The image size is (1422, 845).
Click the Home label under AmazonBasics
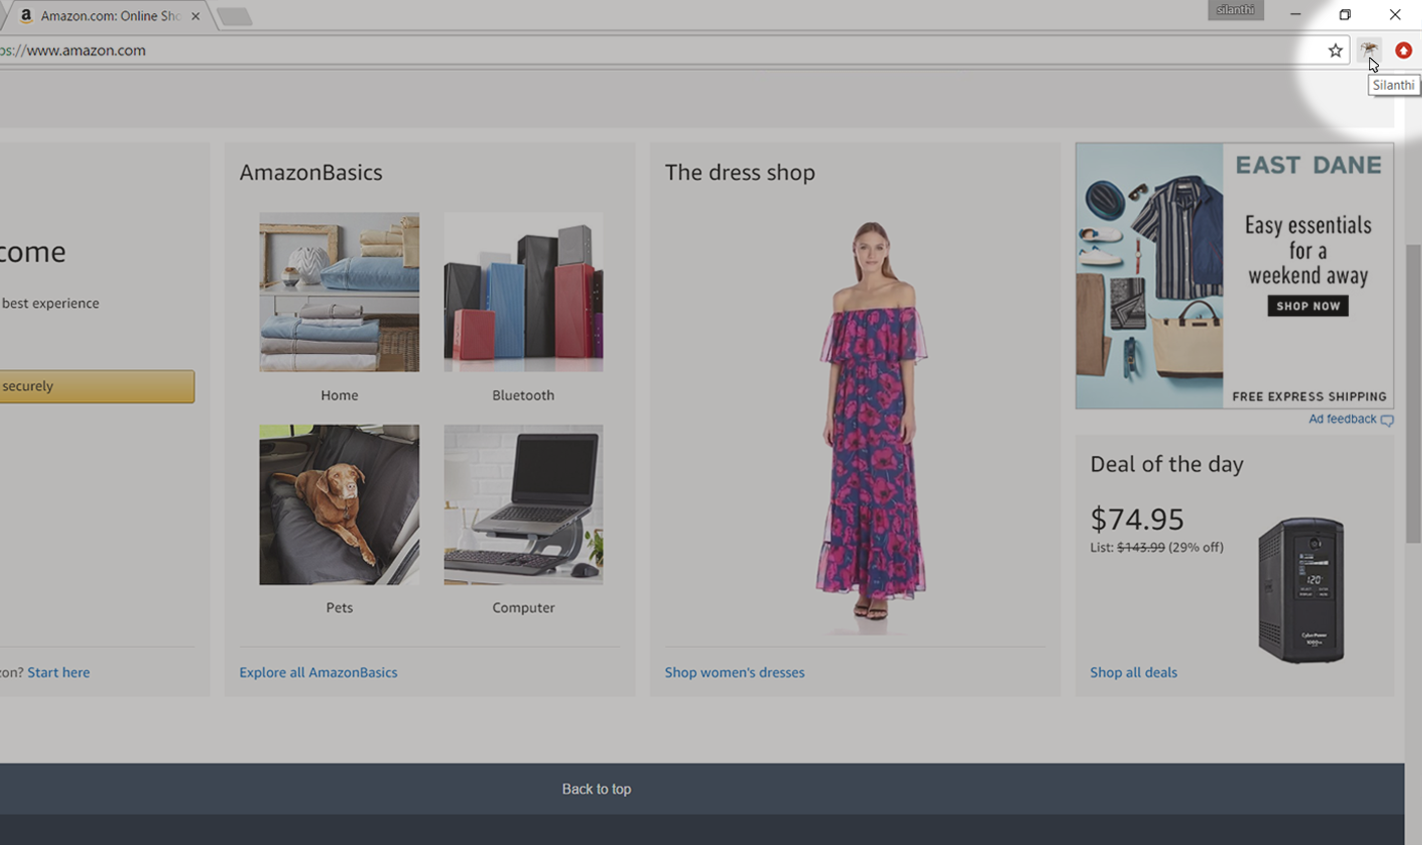pyautogui.click(x=339, y=395)
